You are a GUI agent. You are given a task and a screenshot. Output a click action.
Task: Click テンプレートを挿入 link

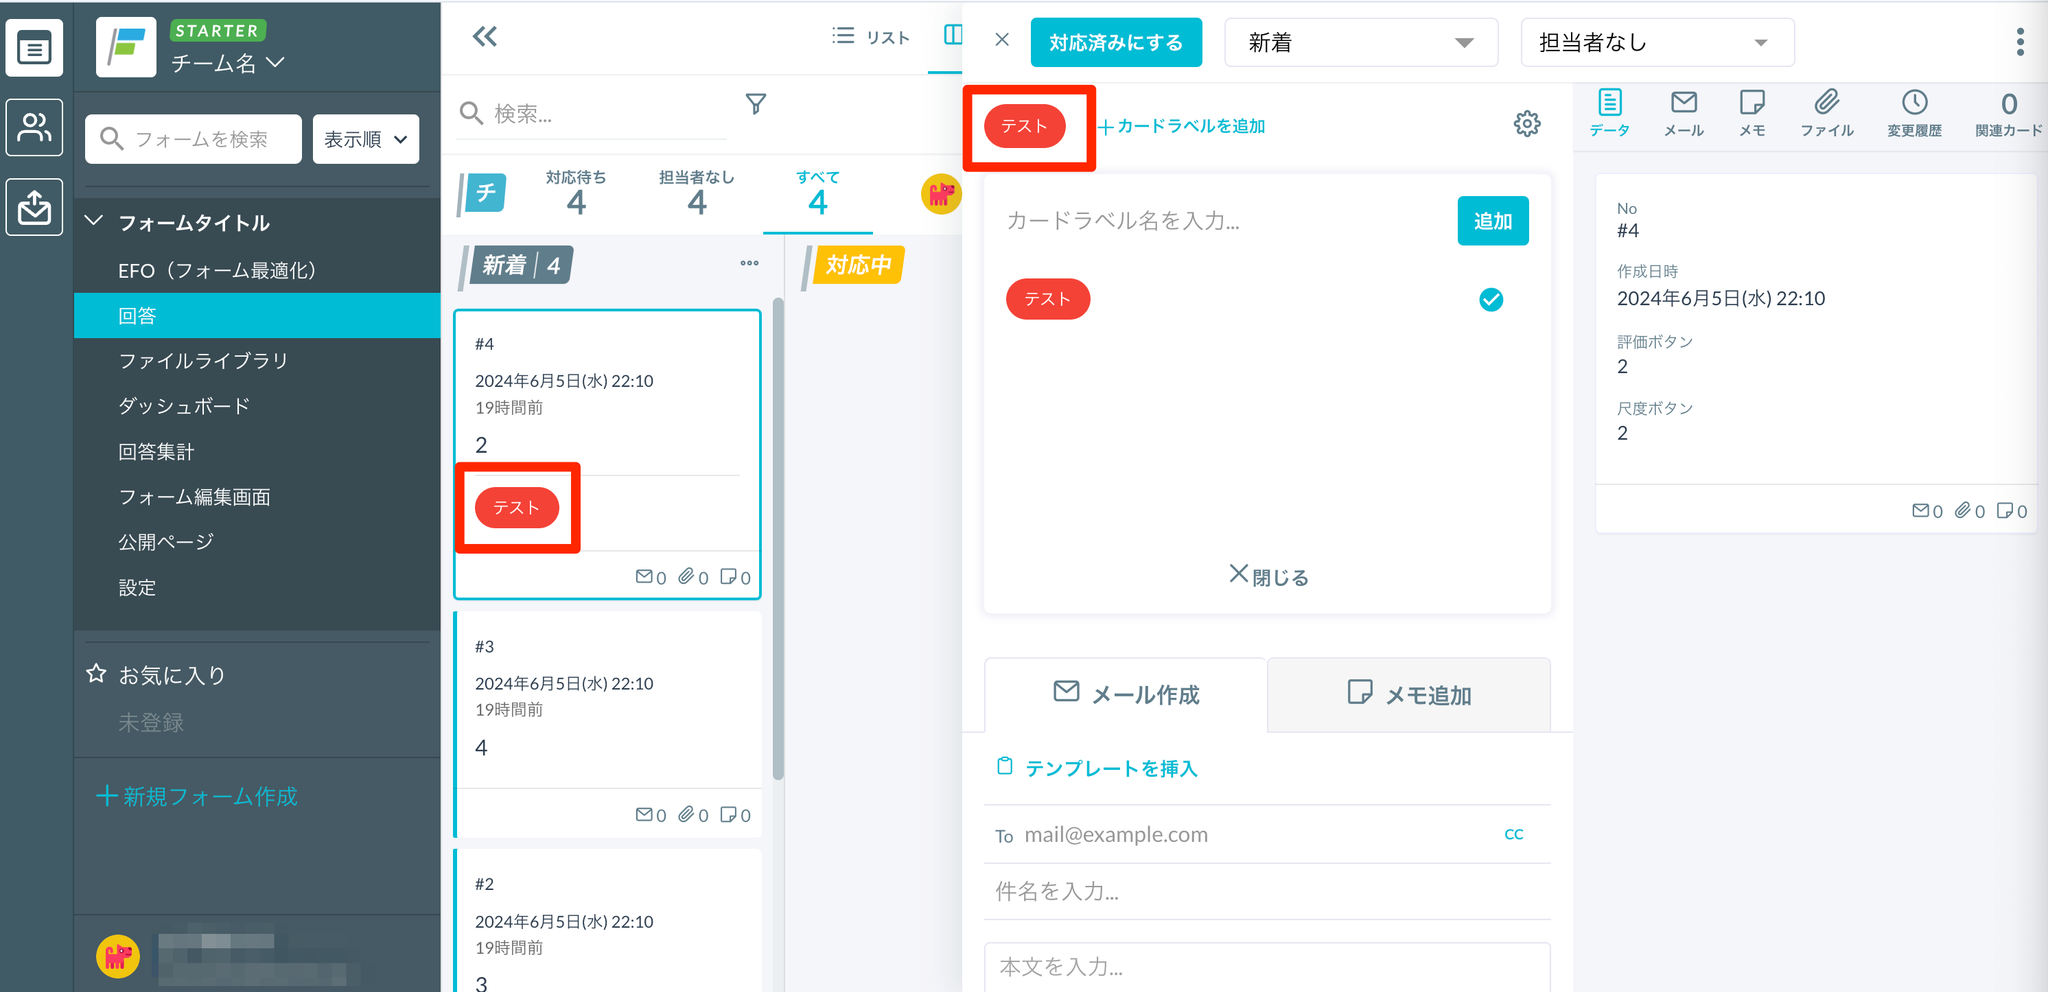click(x=1098, y=768)
